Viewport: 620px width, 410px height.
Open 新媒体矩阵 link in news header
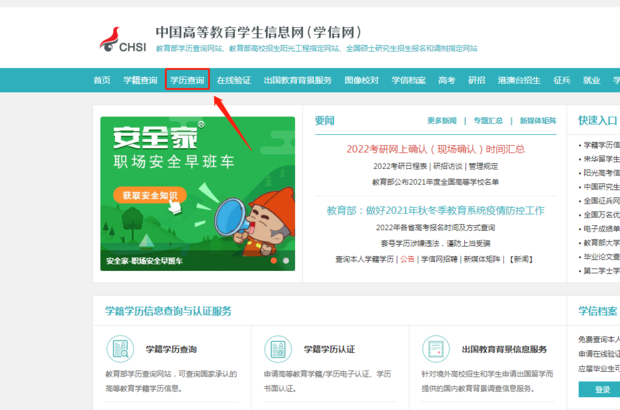538,121
